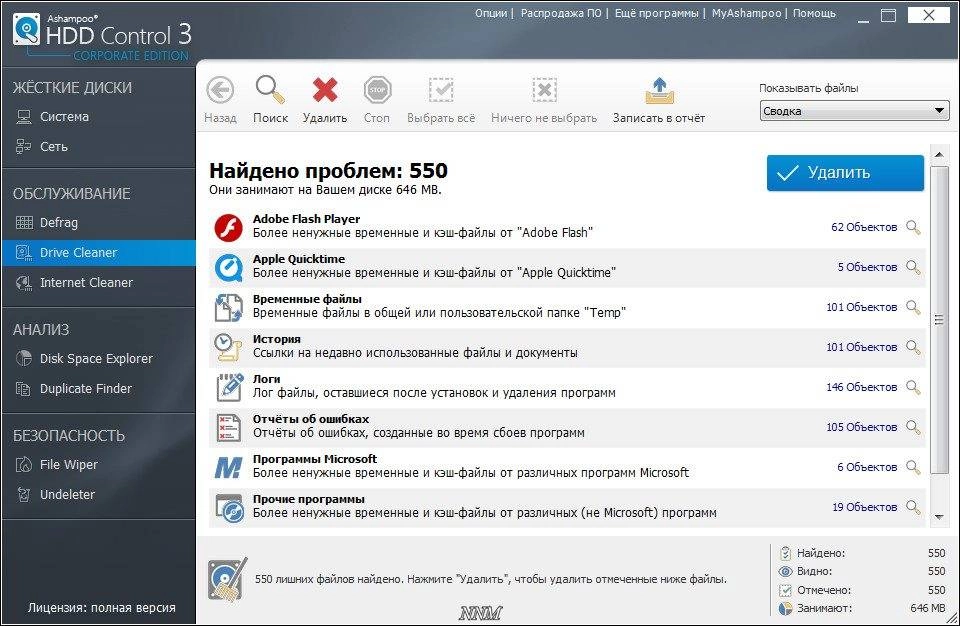Click the Занимают pie chart icon
This screenshot has height=626, width=960.
pyautogui.click(x=786, y=609)
